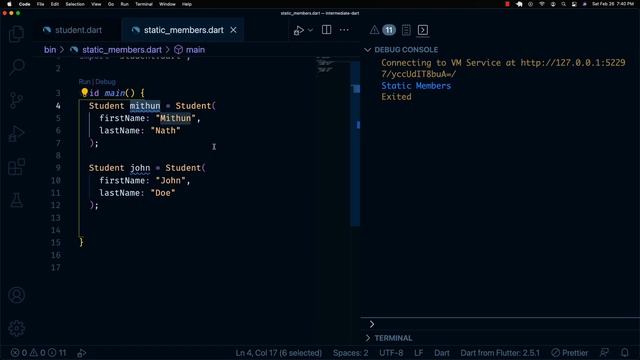Click the Run code lens link
This screenshot has width=640, height=360.
[84, 82]
